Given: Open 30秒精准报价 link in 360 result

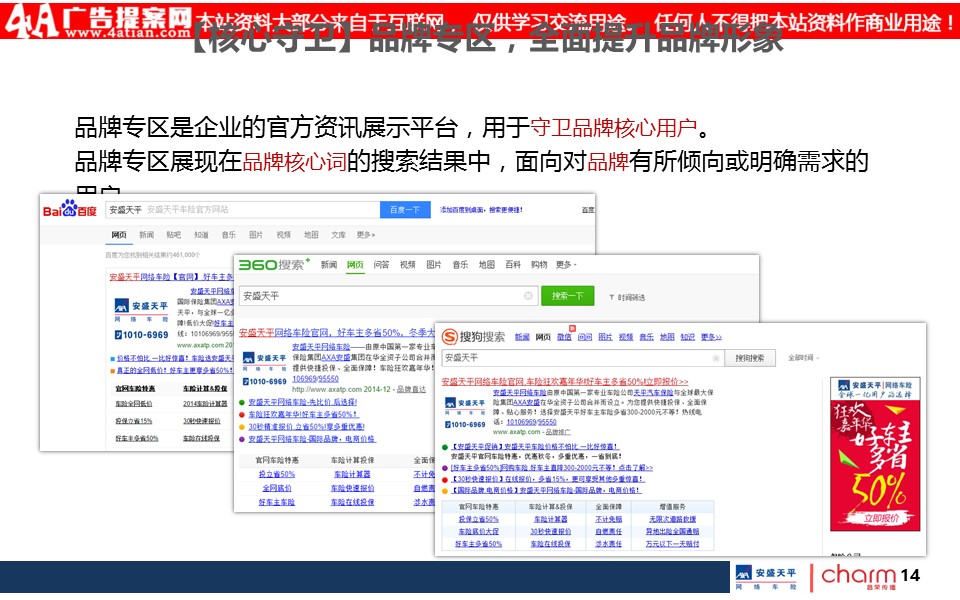Looking at the screenshot, I should (x=306, y=426).
